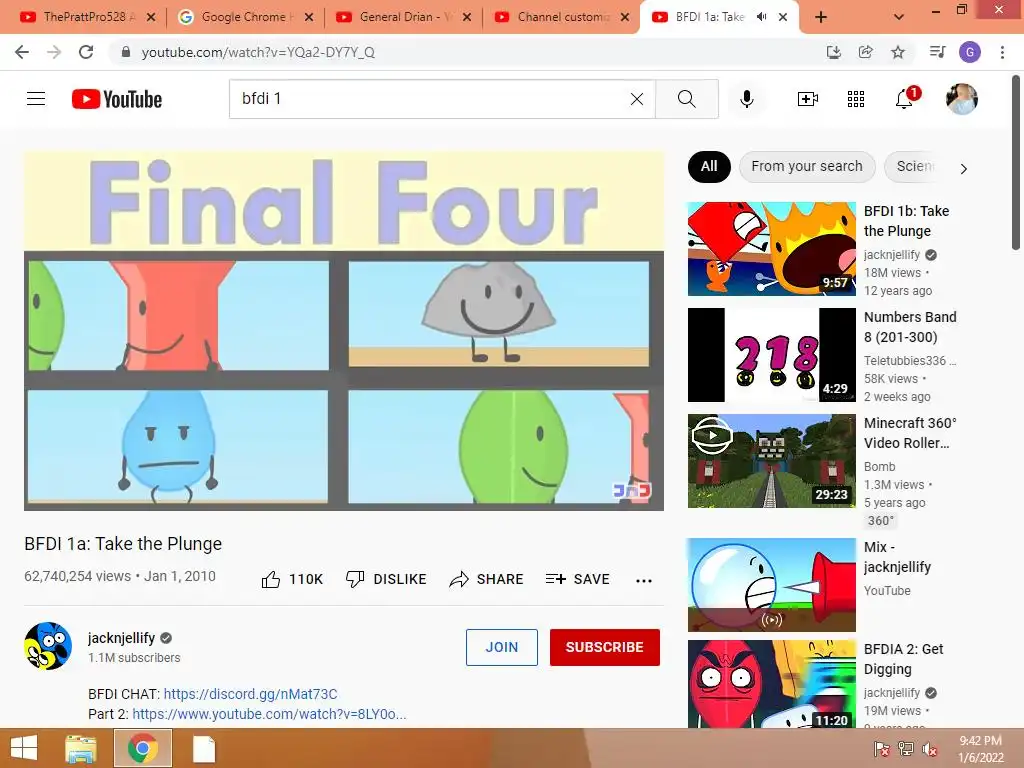This screenshot has width=1024, height=768.
Task: Open account avatar menu
Action: (x=962, y=99)
